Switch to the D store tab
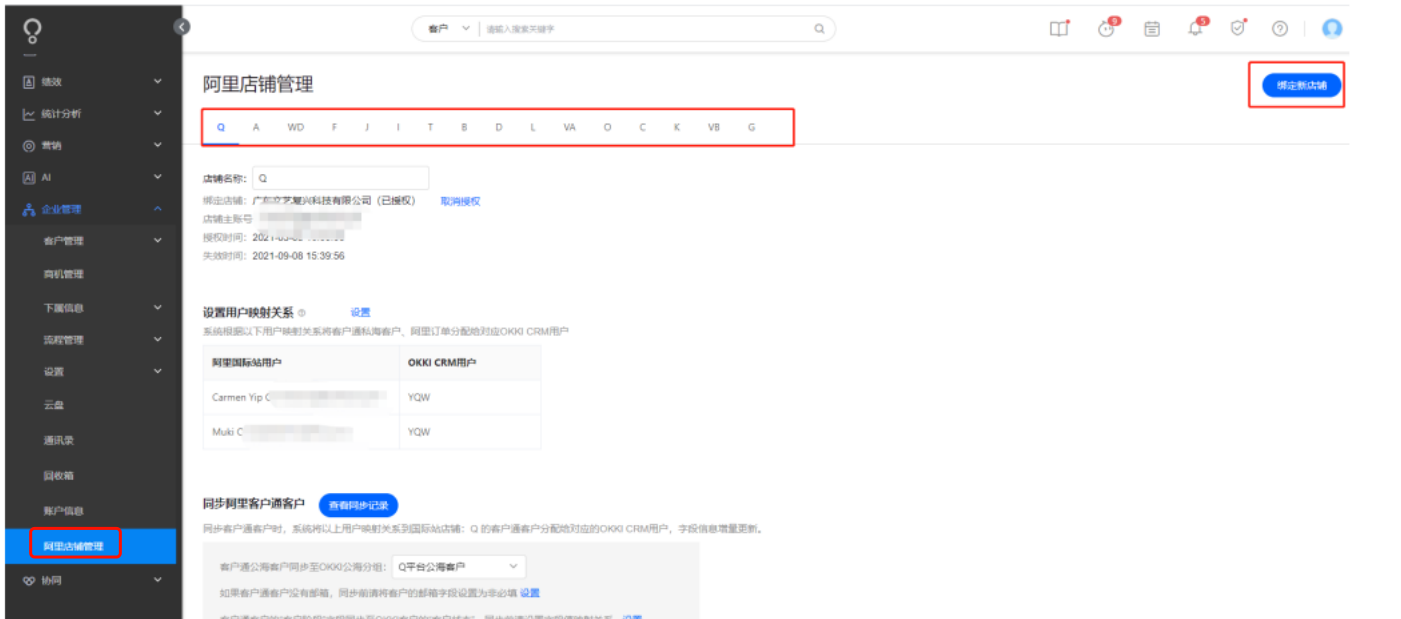Viewport: 1401px width, 619px height. tap(499, 127)
